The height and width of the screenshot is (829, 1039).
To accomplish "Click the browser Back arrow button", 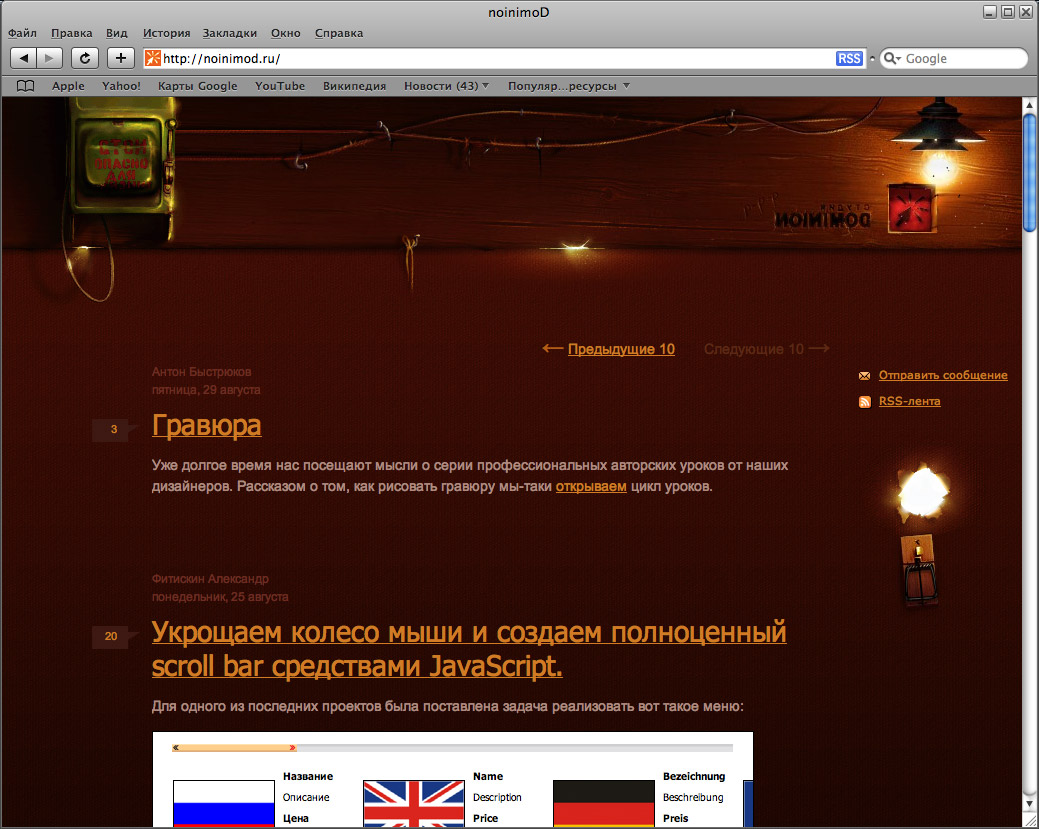I will (23, 58).
